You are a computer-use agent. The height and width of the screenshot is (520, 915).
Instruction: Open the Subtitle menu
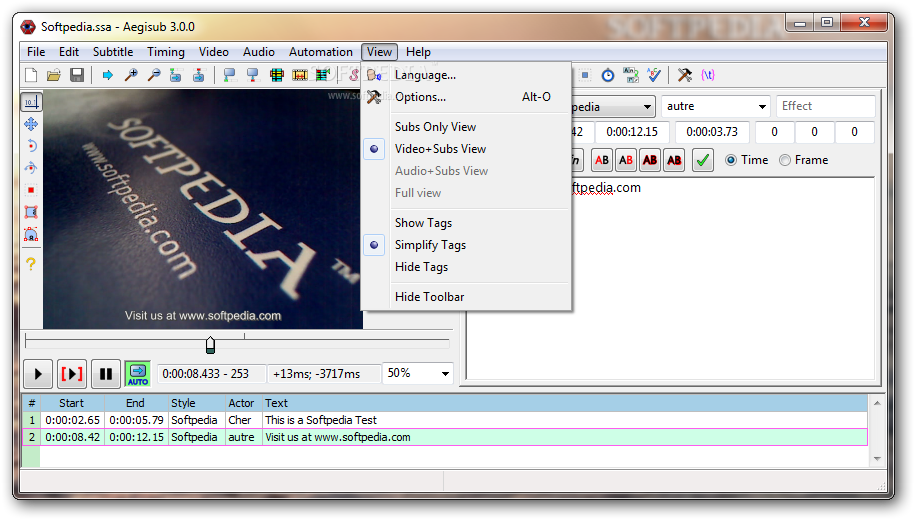click(113, 52)
